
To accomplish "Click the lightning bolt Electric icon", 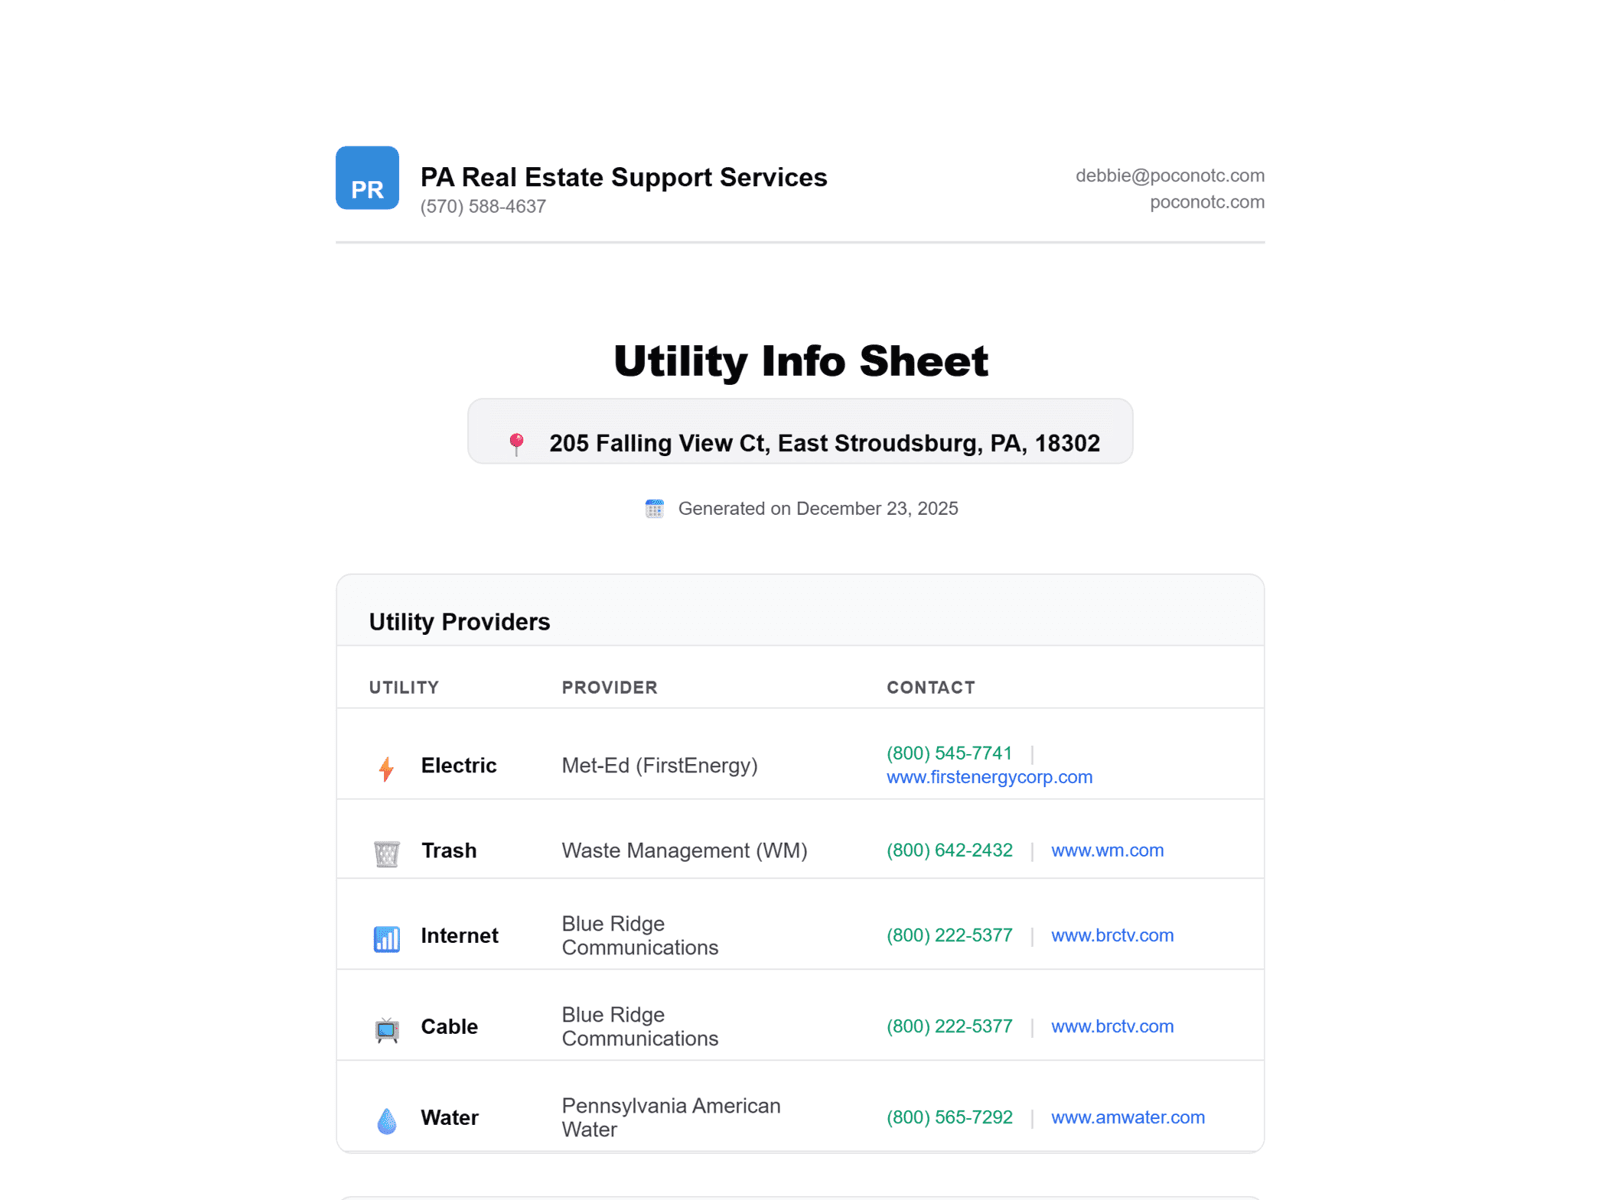I will pos(386,766).
